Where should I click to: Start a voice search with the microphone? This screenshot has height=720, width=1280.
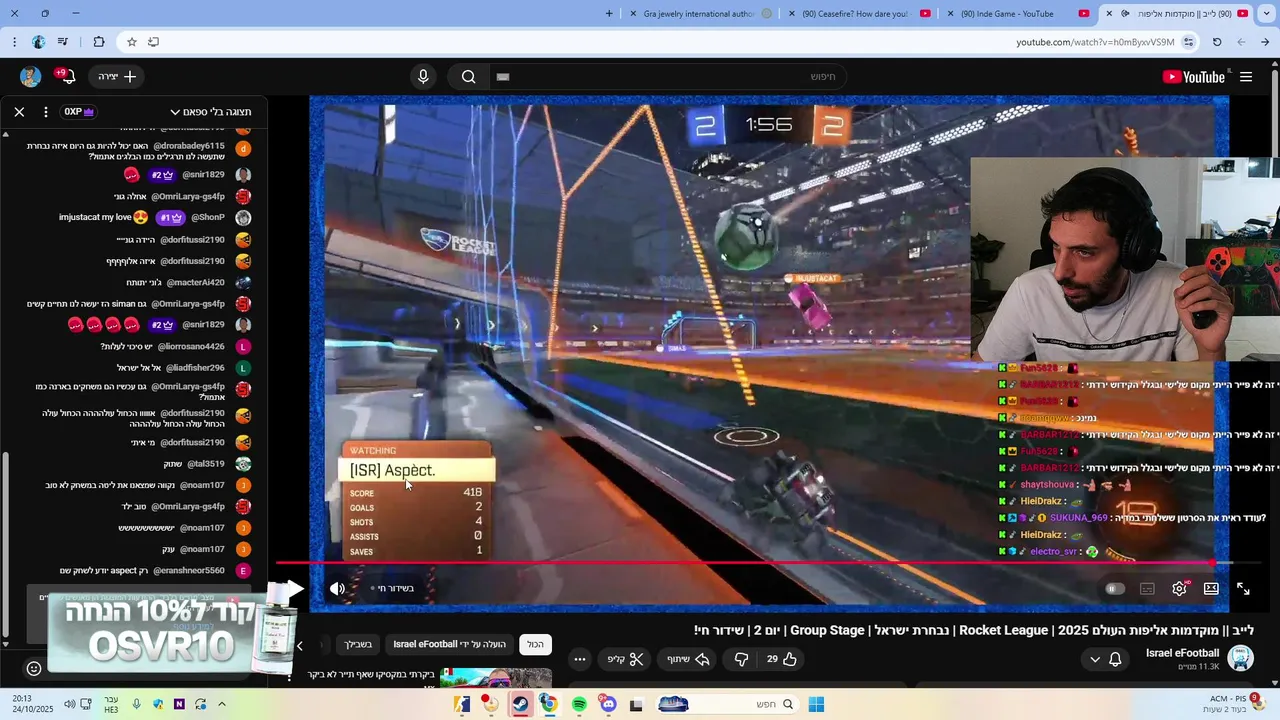coord(423,77)
